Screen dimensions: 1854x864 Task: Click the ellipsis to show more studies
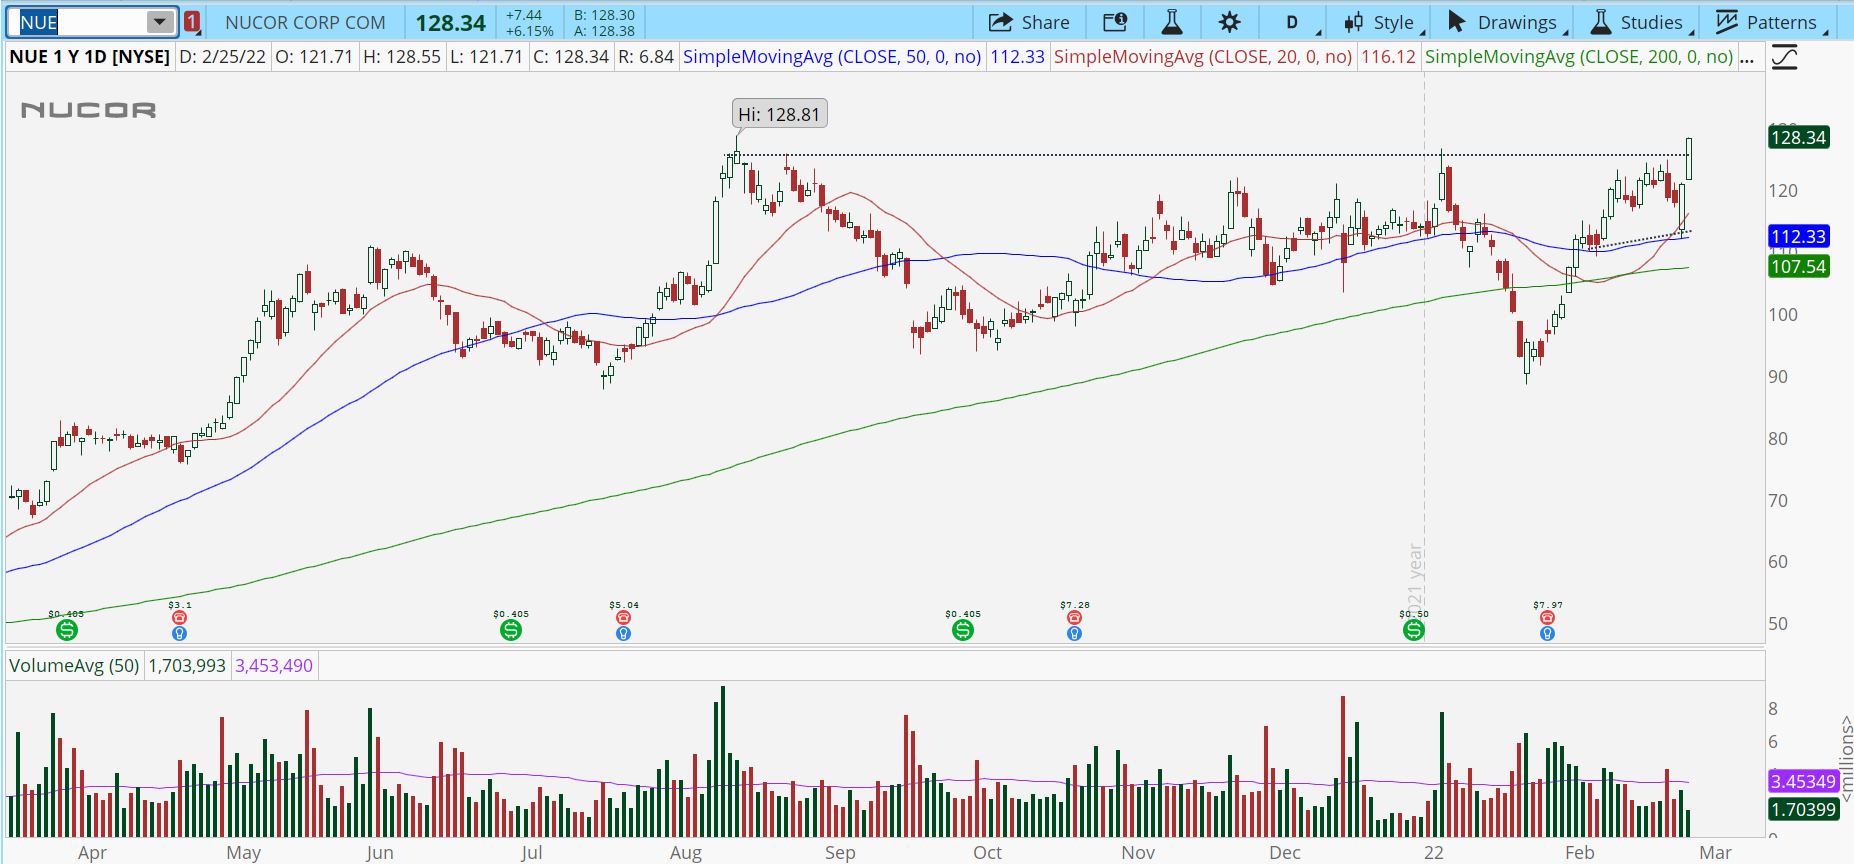coord(1747,57)
